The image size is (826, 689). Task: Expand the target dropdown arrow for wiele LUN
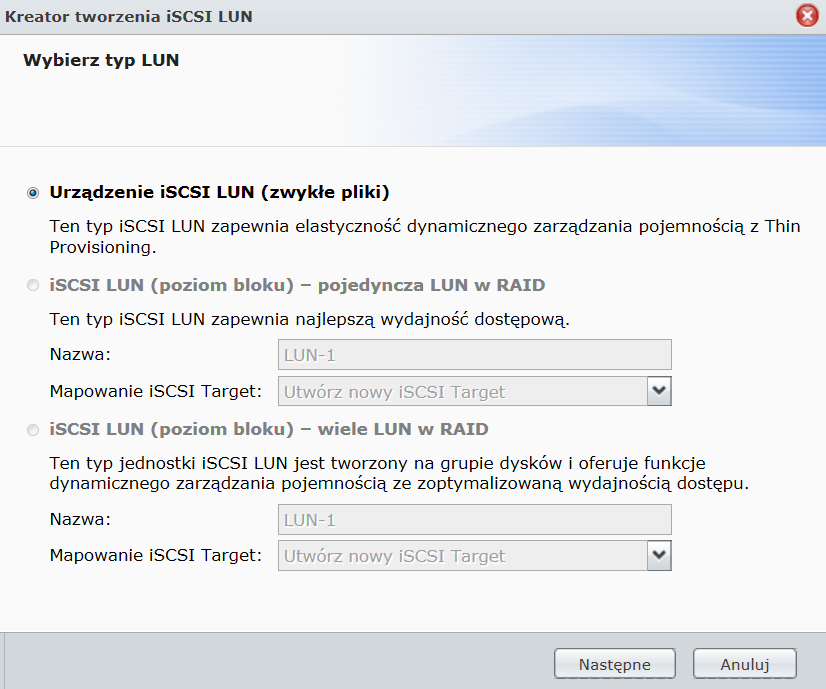(658, 555)
